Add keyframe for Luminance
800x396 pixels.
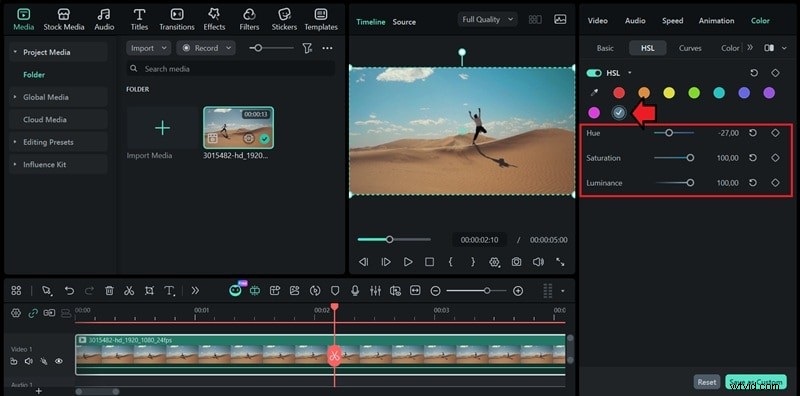click(x=775, y=183)
